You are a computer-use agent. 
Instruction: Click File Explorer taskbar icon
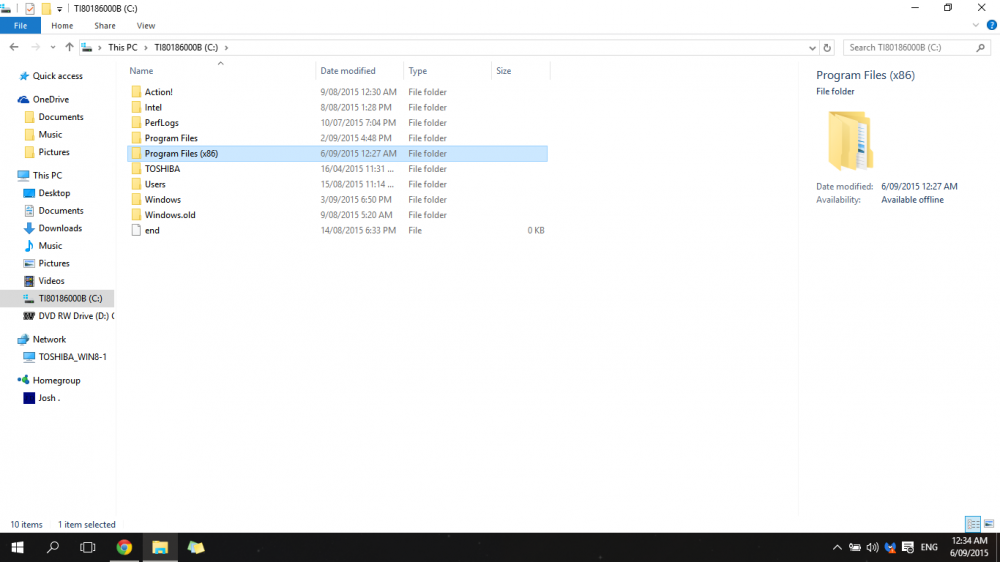pos(159,547)
